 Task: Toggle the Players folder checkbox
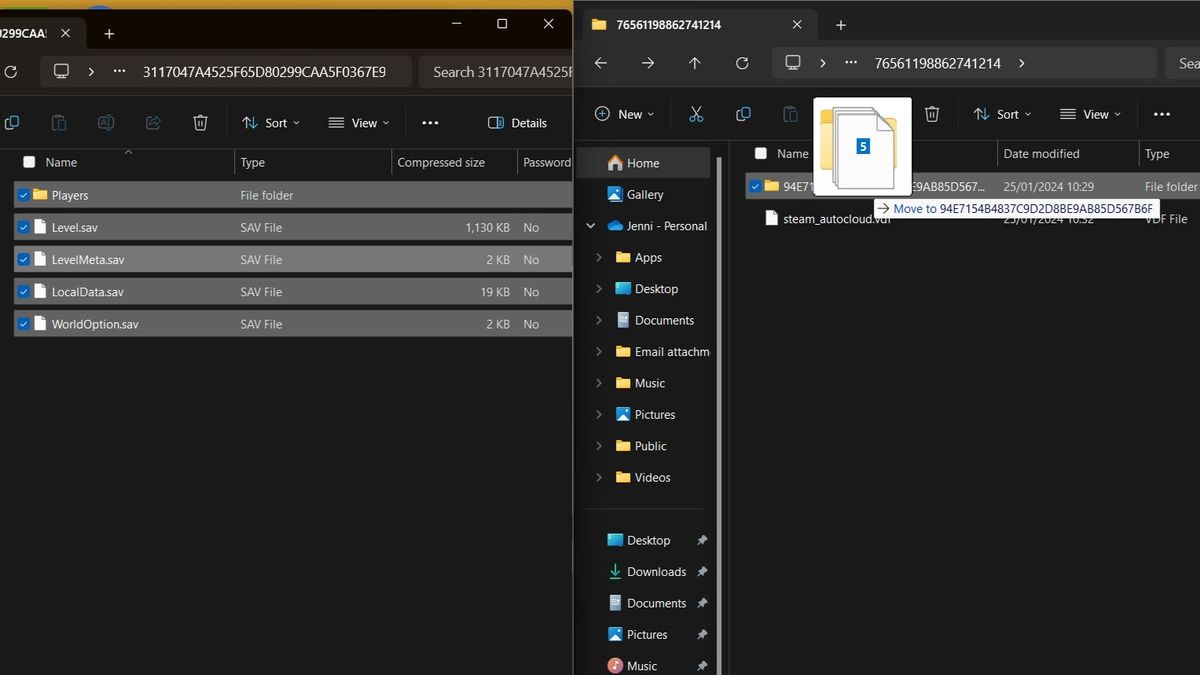click(x=23, y=195)
